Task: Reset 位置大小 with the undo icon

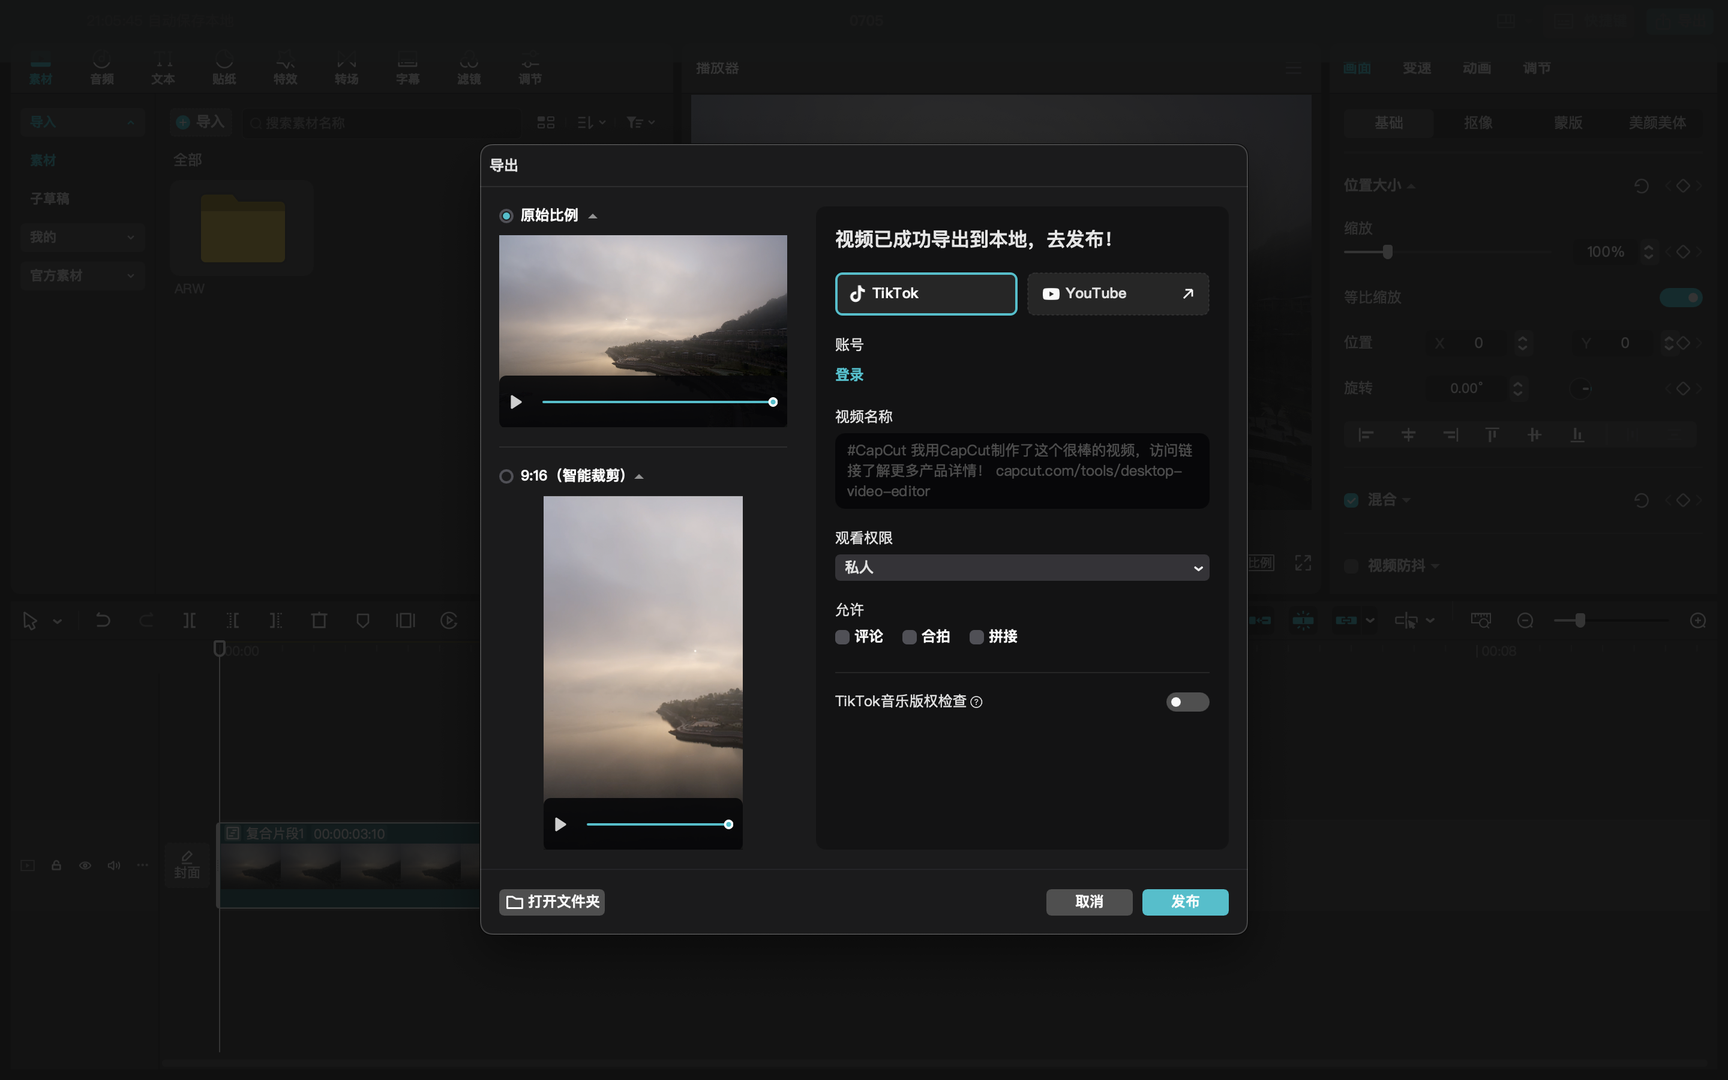Action: pos(1641,186)
